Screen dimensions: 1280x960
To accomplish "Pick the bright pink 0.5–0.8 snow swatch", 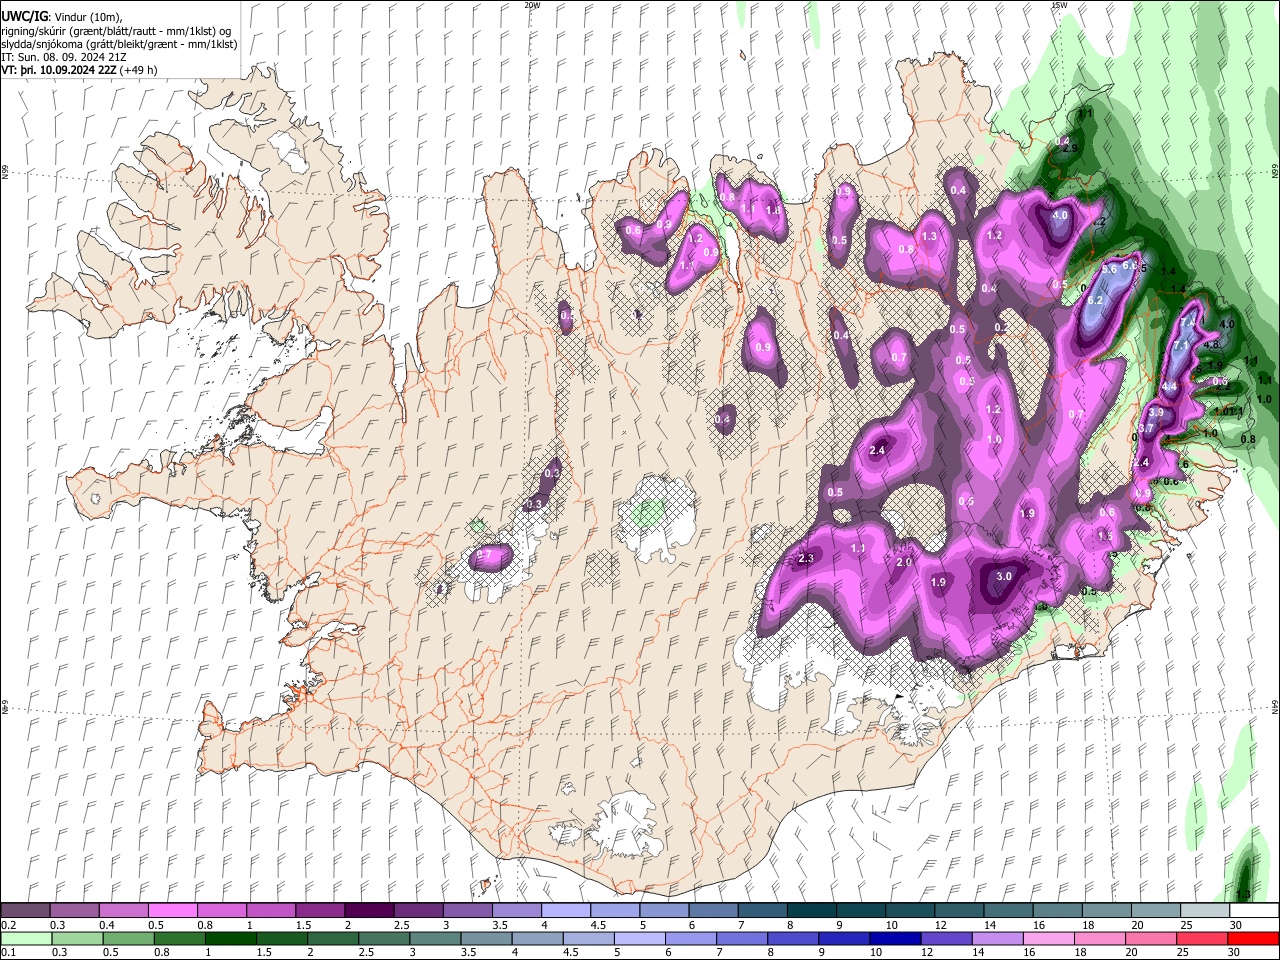I will coord(172,910).
